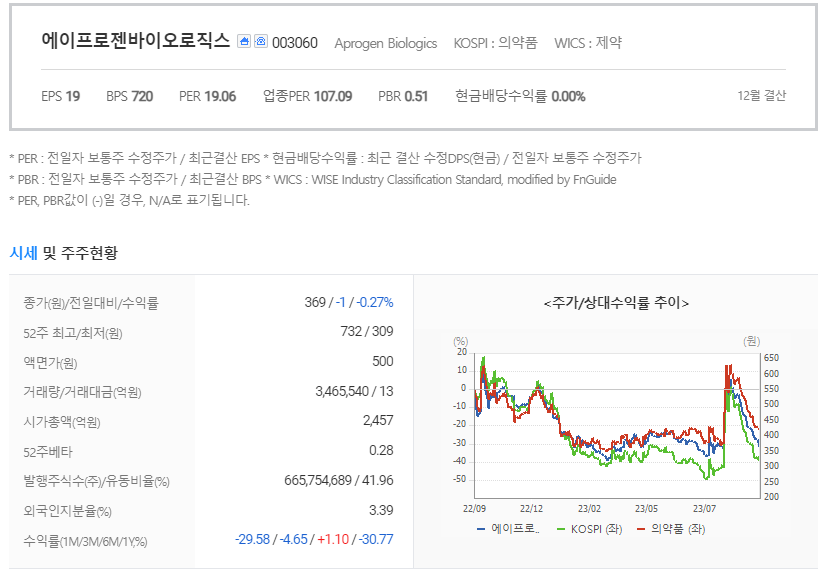This screenshot has height=578, width=826.
Task: Select 현금배당수익률 0.00% value
Action: (x=520, y=96)
